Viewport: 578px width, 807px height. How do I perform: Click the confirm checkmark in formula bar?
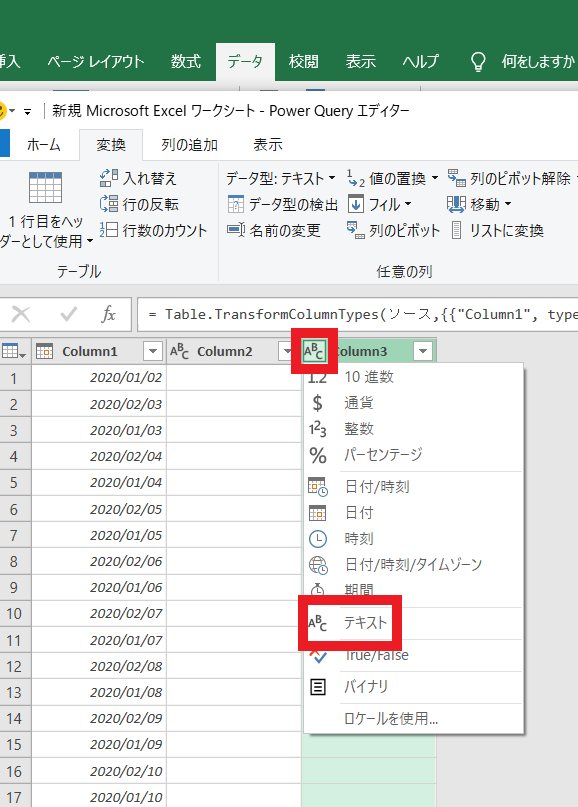tap(68, 313)
